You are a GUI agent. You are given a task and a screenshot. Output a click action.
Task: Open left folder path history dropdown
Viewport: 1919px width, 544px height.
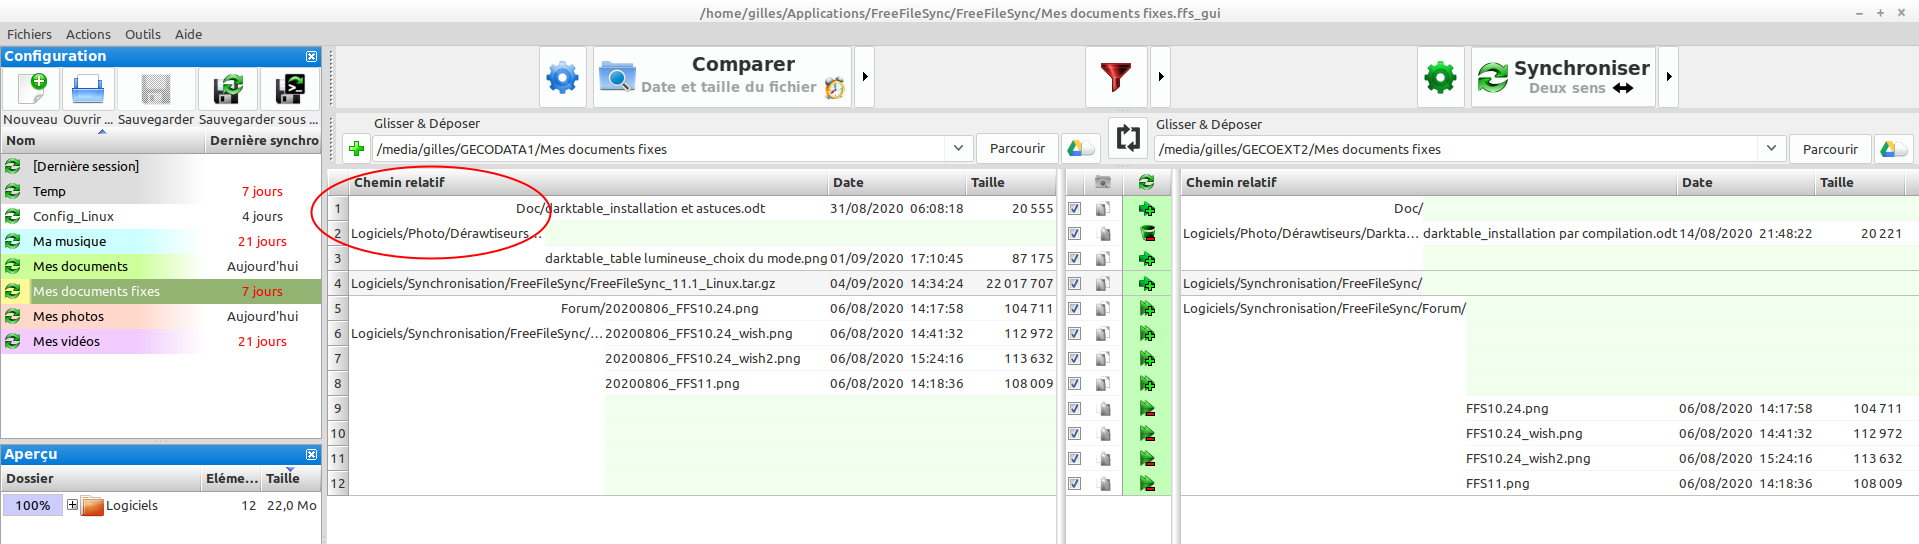[x=958, y=149]
